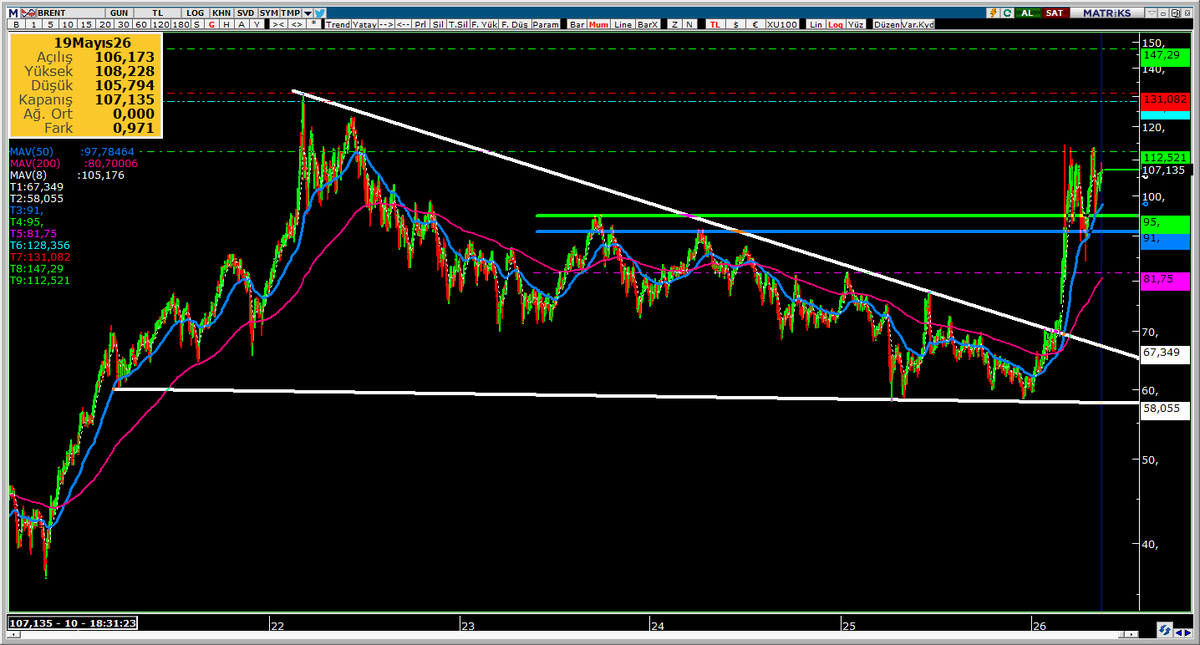
Task: Switch chart type to Bar
Action: coord(576,24)
